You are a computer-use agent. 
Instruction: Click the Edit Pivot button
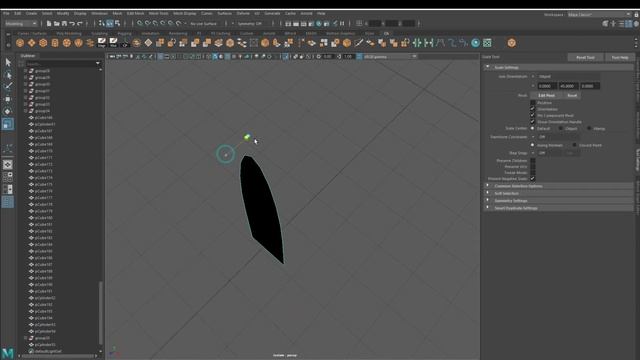coord(546,96)
